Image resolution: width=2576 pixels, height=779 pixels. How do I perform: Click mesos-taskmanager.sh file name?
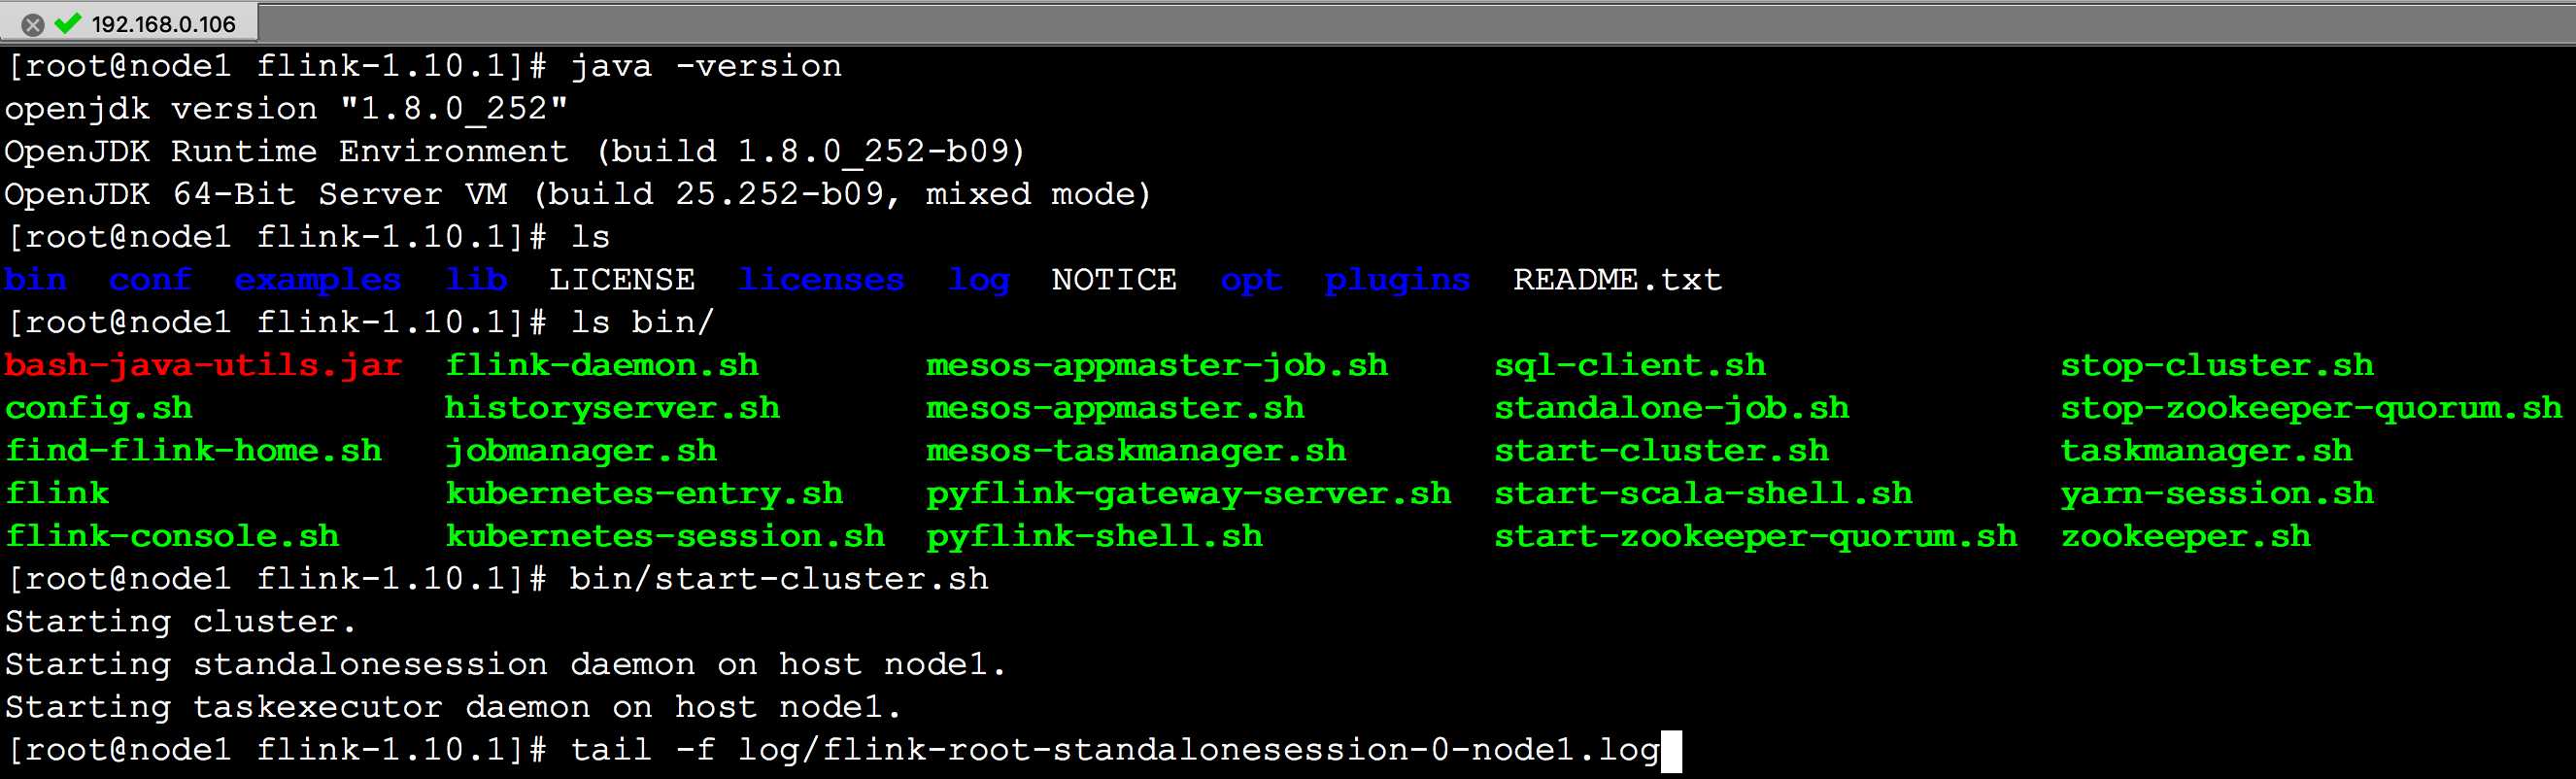1136,452
